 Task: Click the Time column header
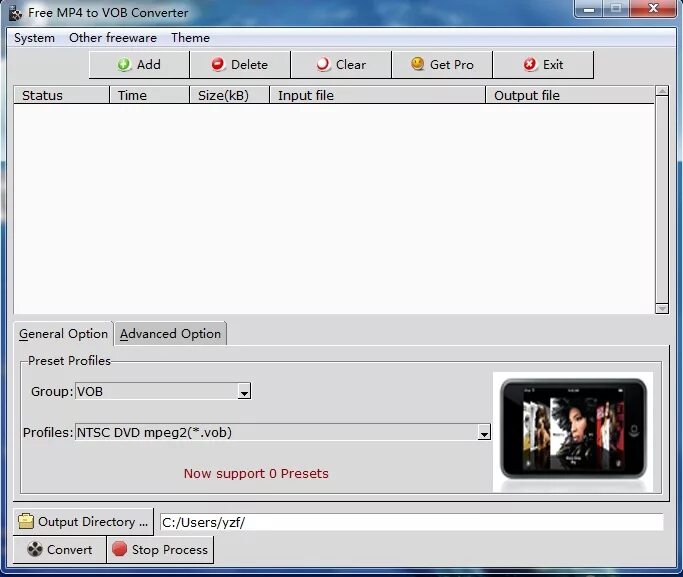[149, 95]
